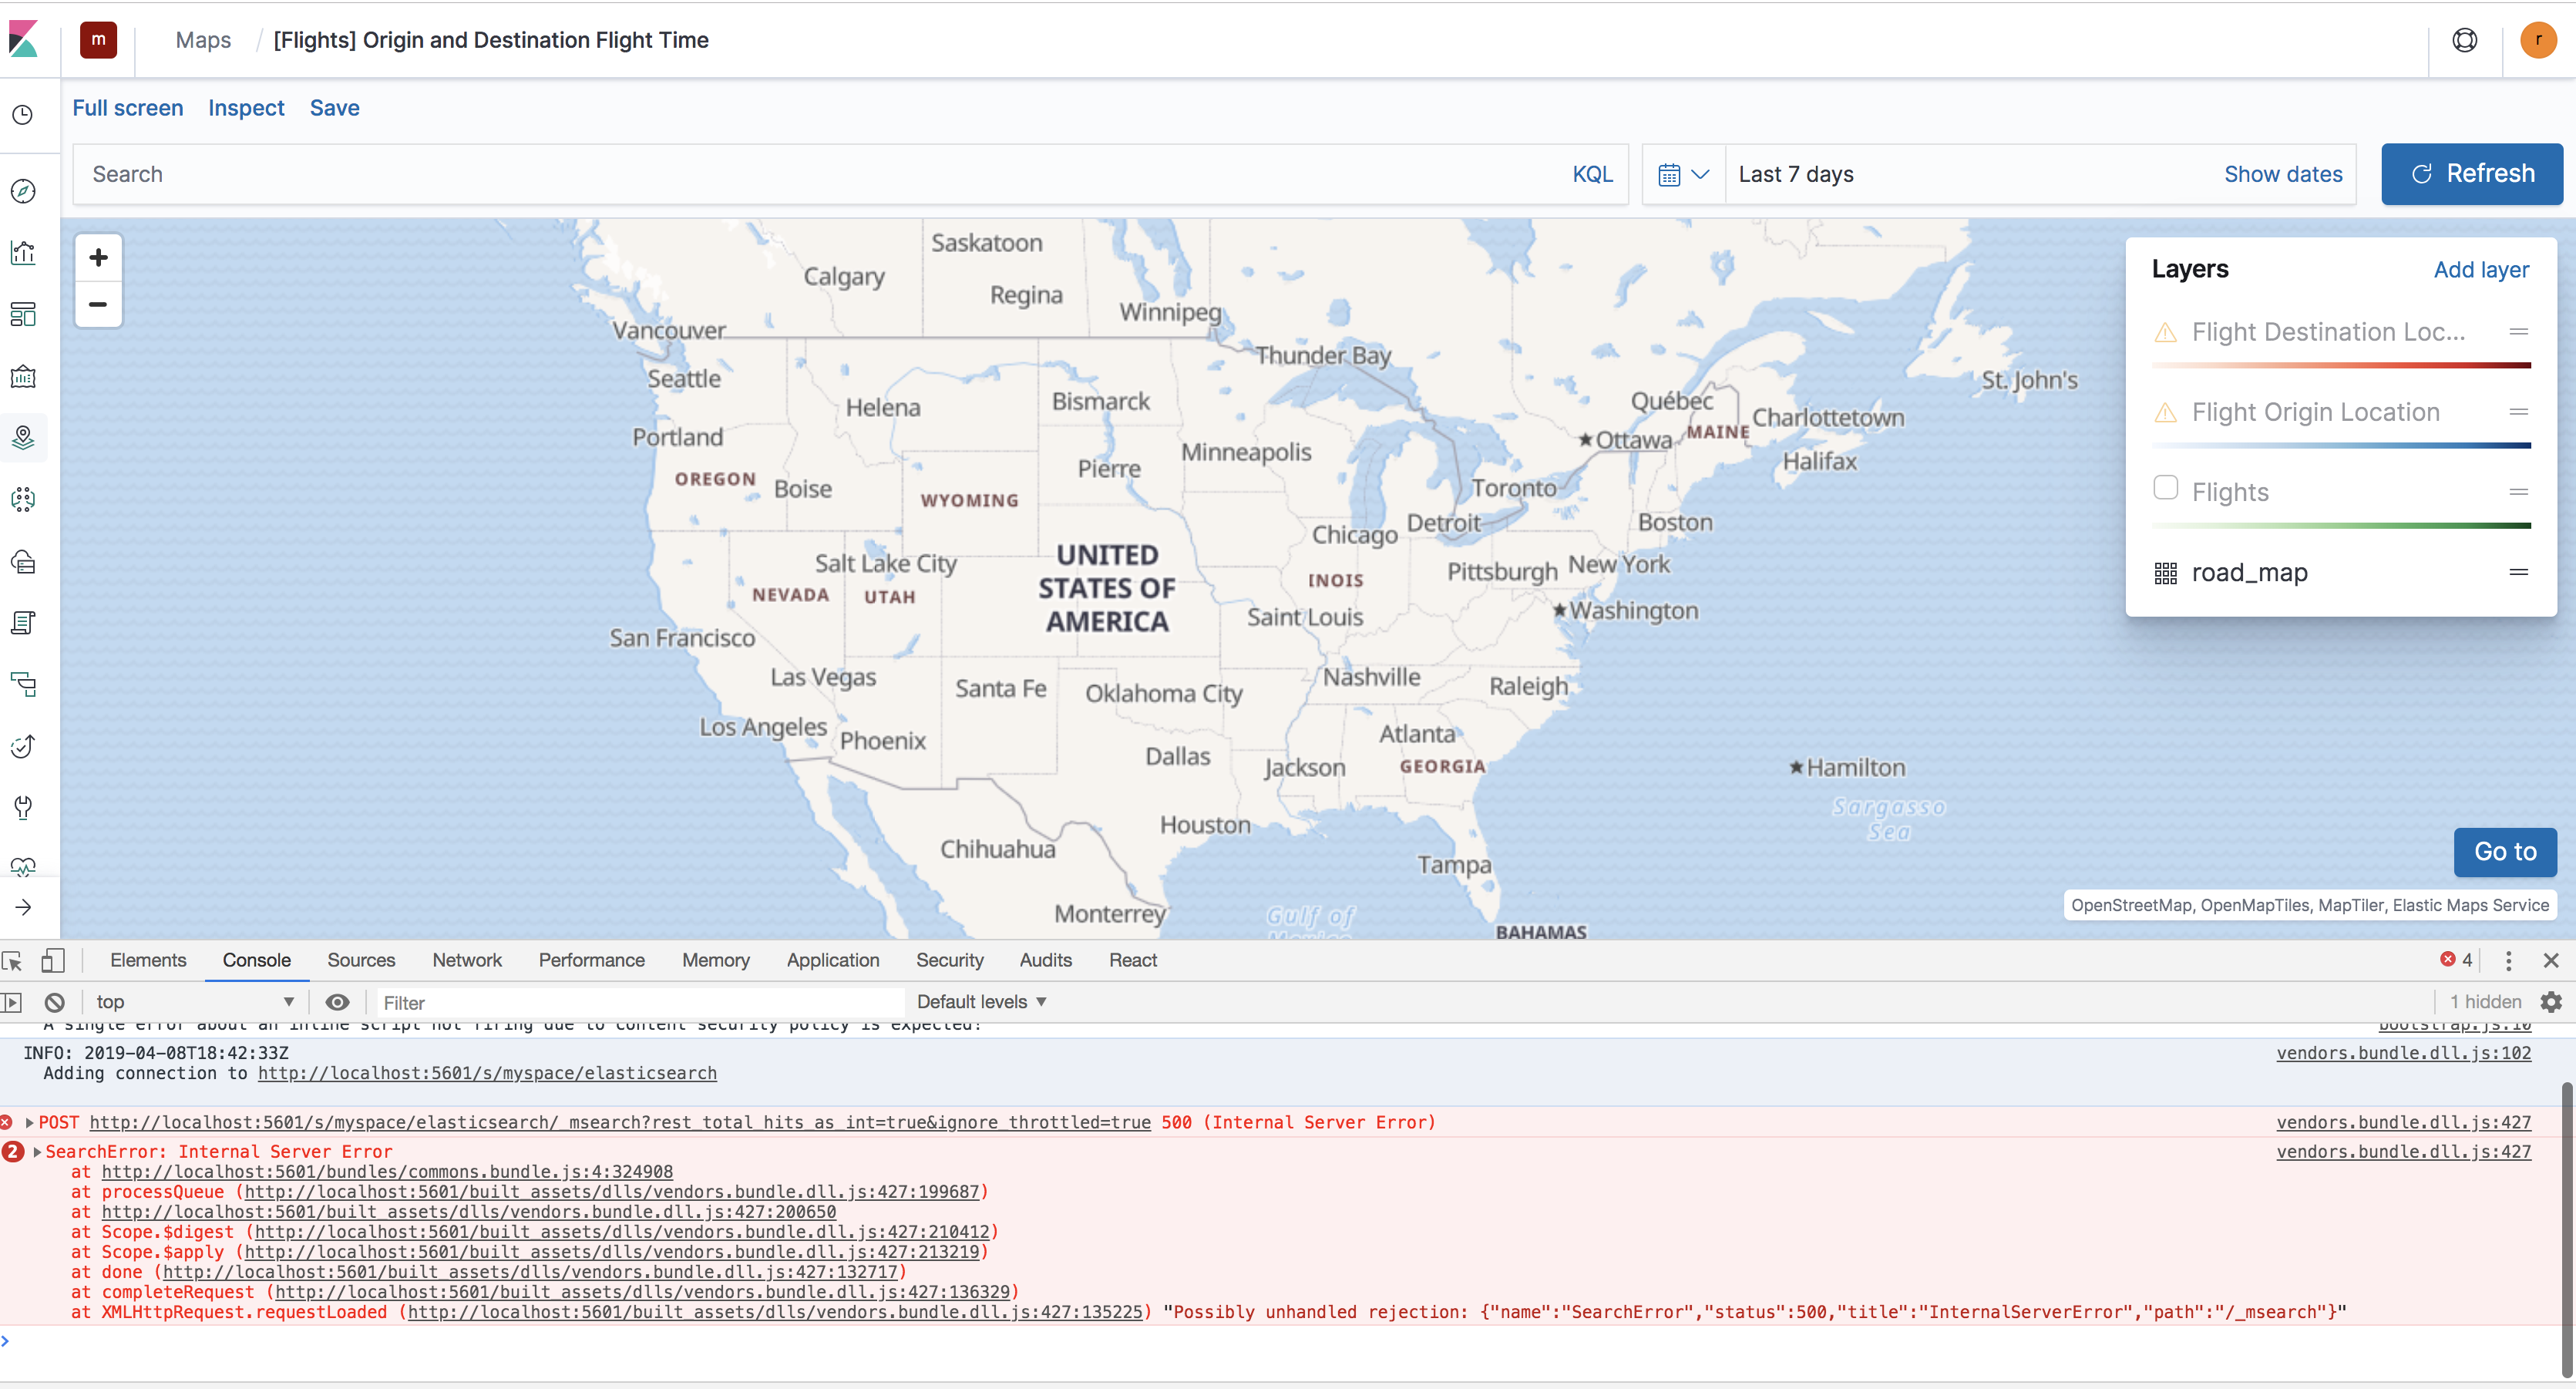Open the Monitoring heartbeat icon
The width and height of the screenshot is (2576, 1389).
[23, 867]
